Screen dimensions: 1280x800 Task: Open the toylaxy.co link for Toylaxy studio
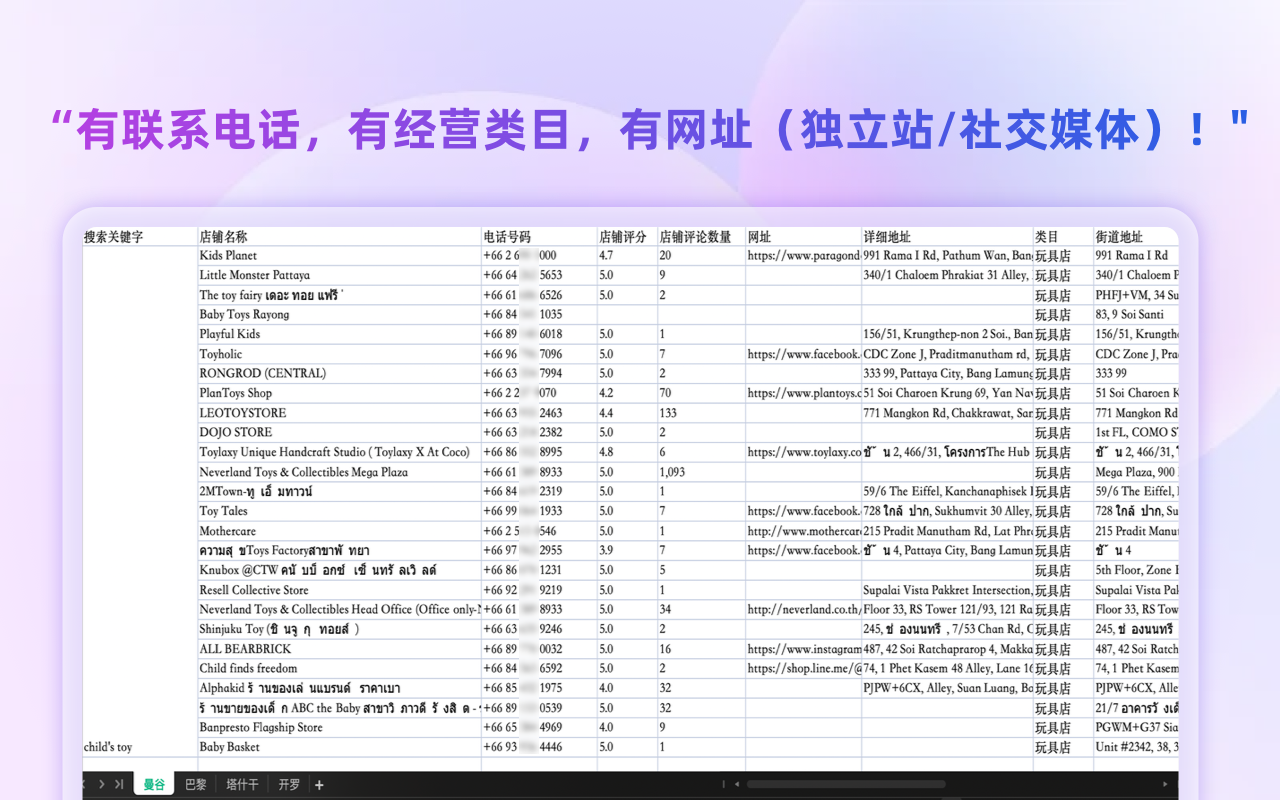click(x=799, y=452)
